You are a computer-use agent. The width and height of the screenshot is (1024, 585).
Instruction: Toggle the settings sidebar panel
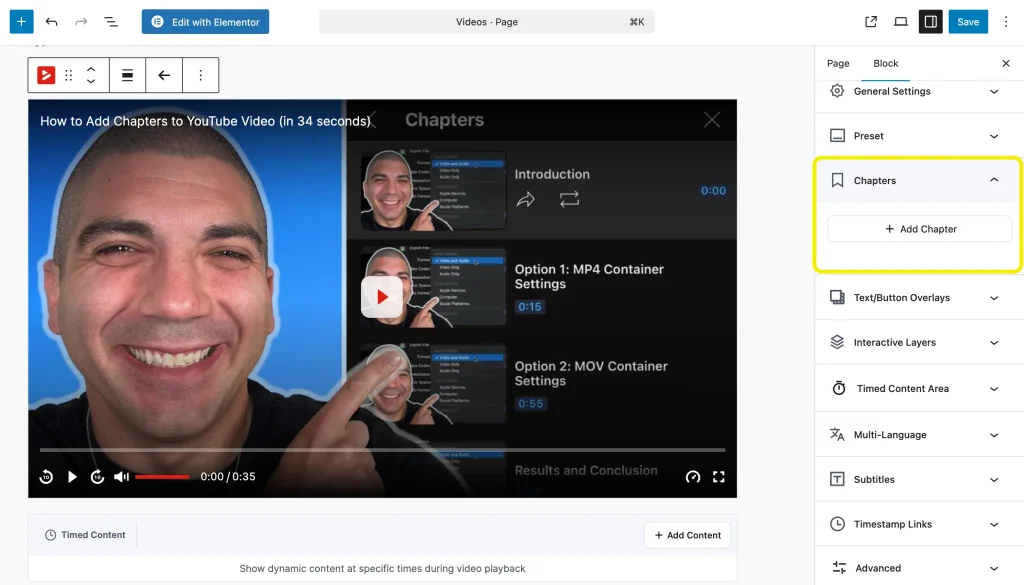[x=930, y=21]
